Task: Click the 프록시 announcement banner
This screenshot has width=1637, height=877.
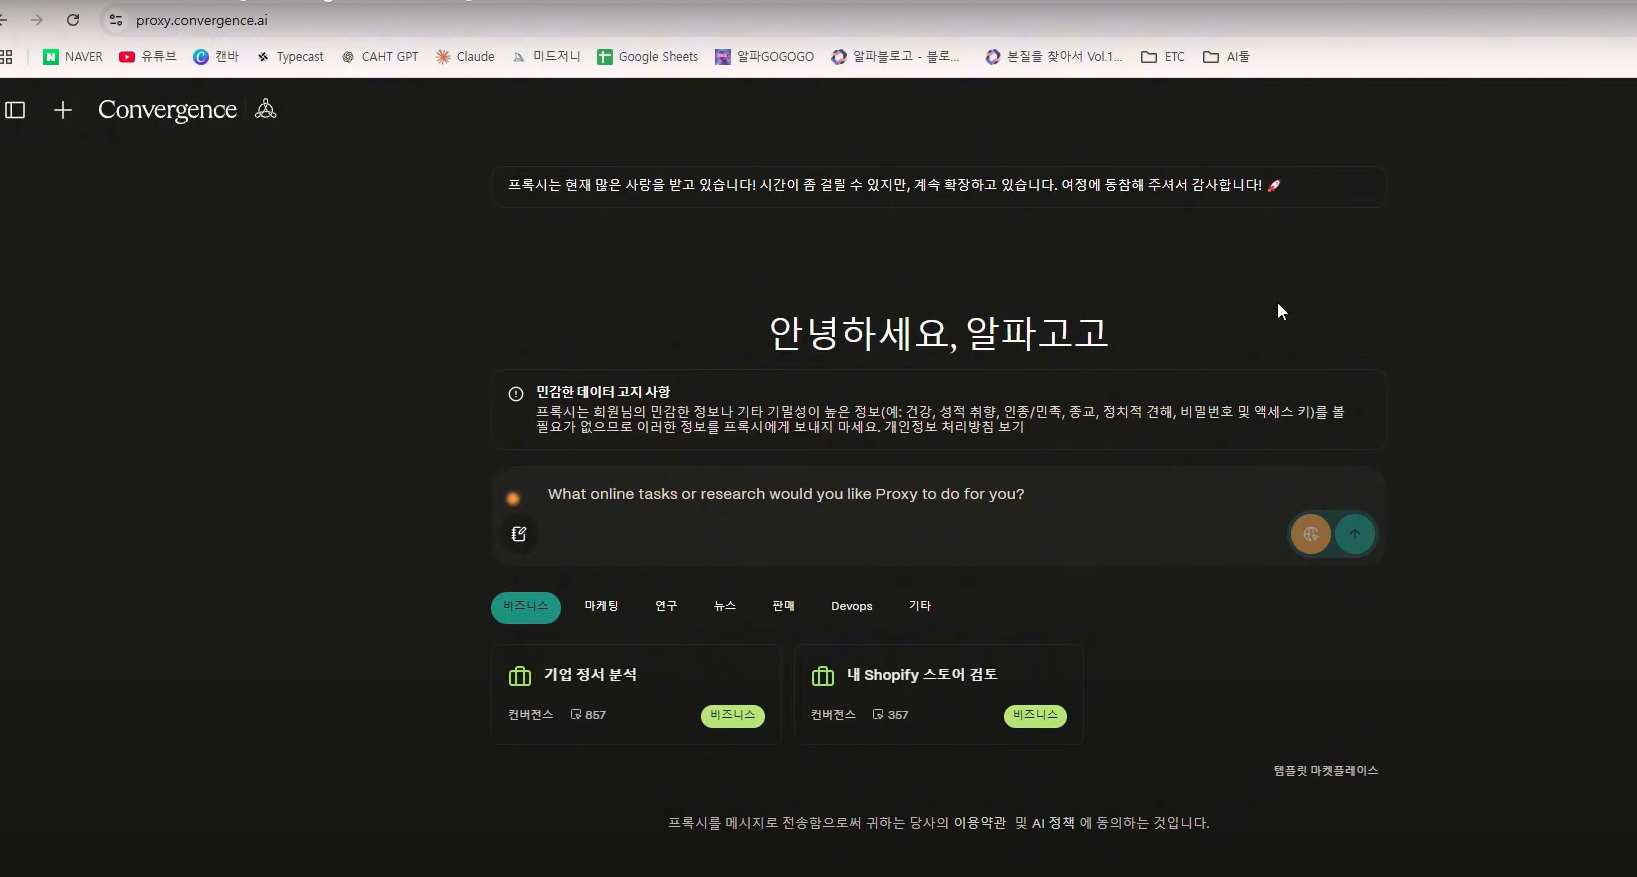Action: (x=938, y=186)
